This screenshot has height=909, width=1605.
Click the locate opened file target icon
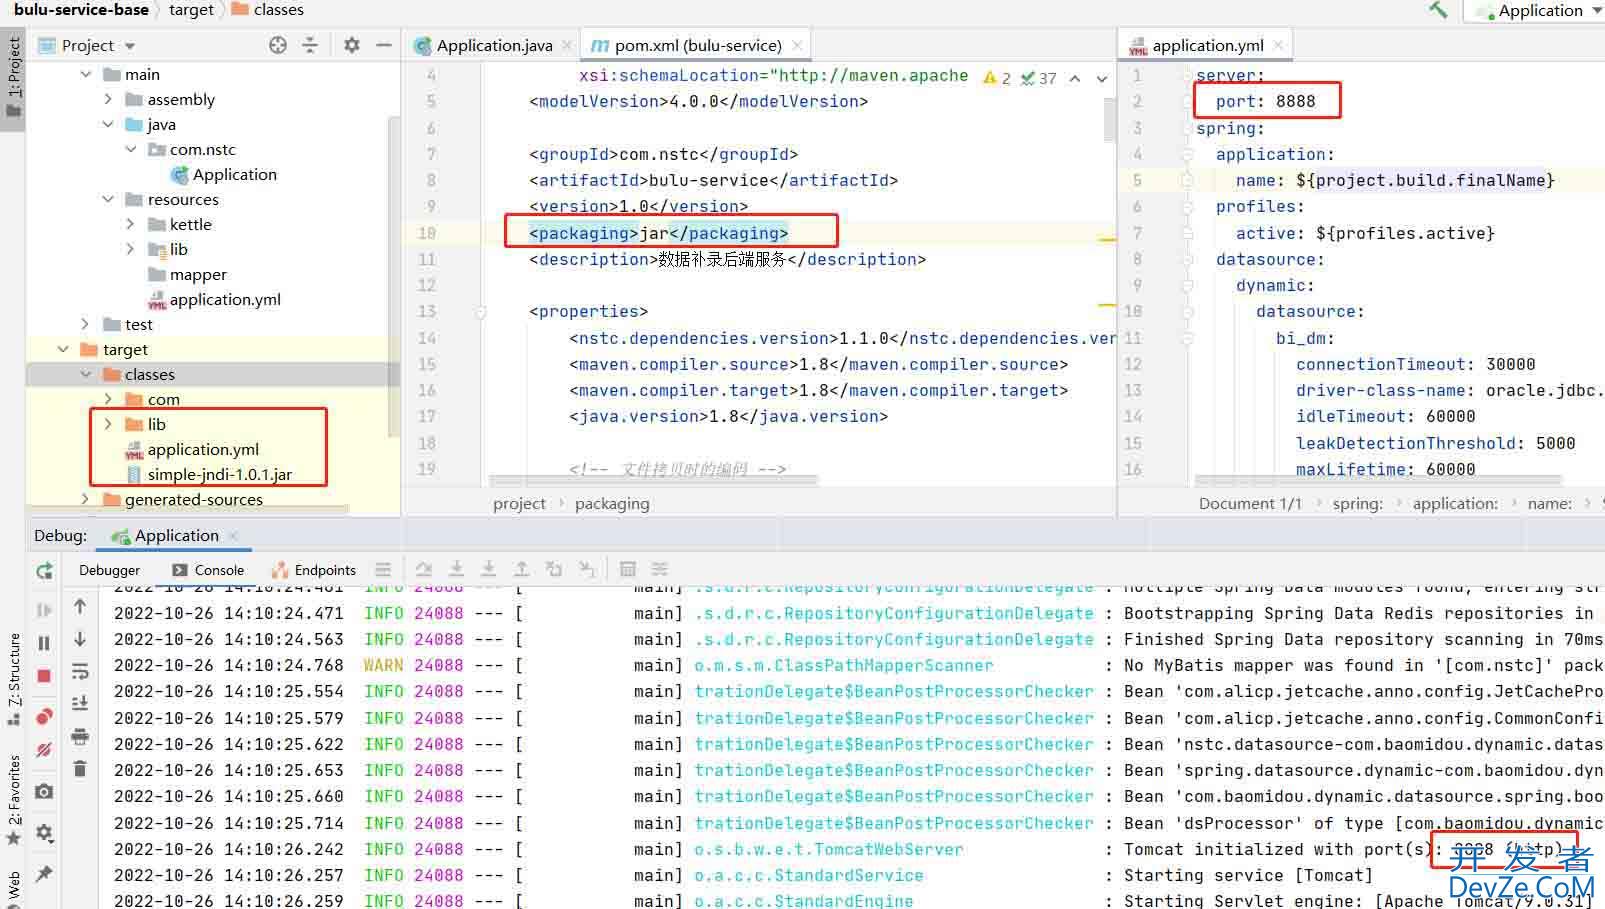[278, 45]
